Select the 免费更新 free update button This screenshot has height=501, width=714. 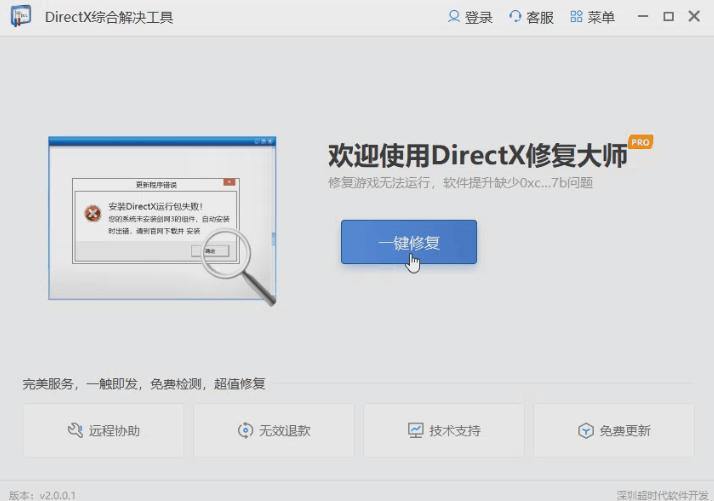pos(613,431)
